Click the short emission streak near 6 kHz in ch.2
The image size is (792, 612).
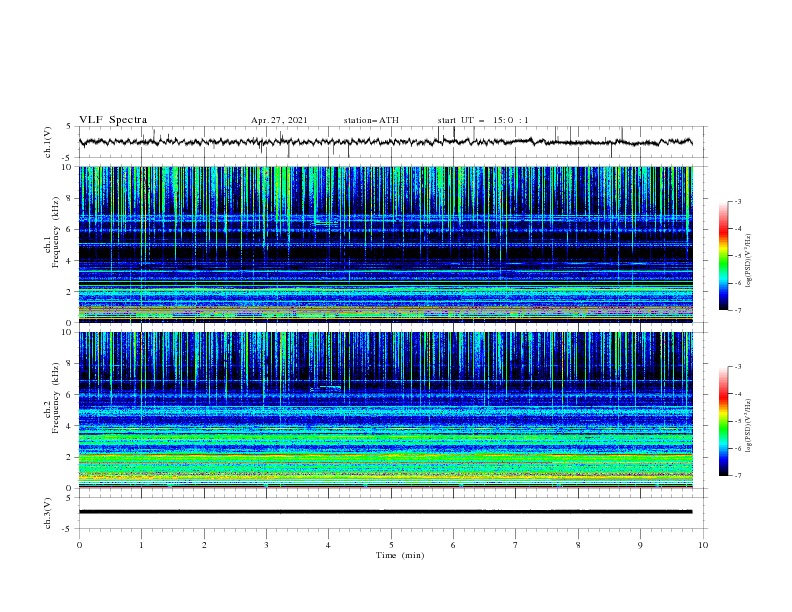tap(326, 388)
